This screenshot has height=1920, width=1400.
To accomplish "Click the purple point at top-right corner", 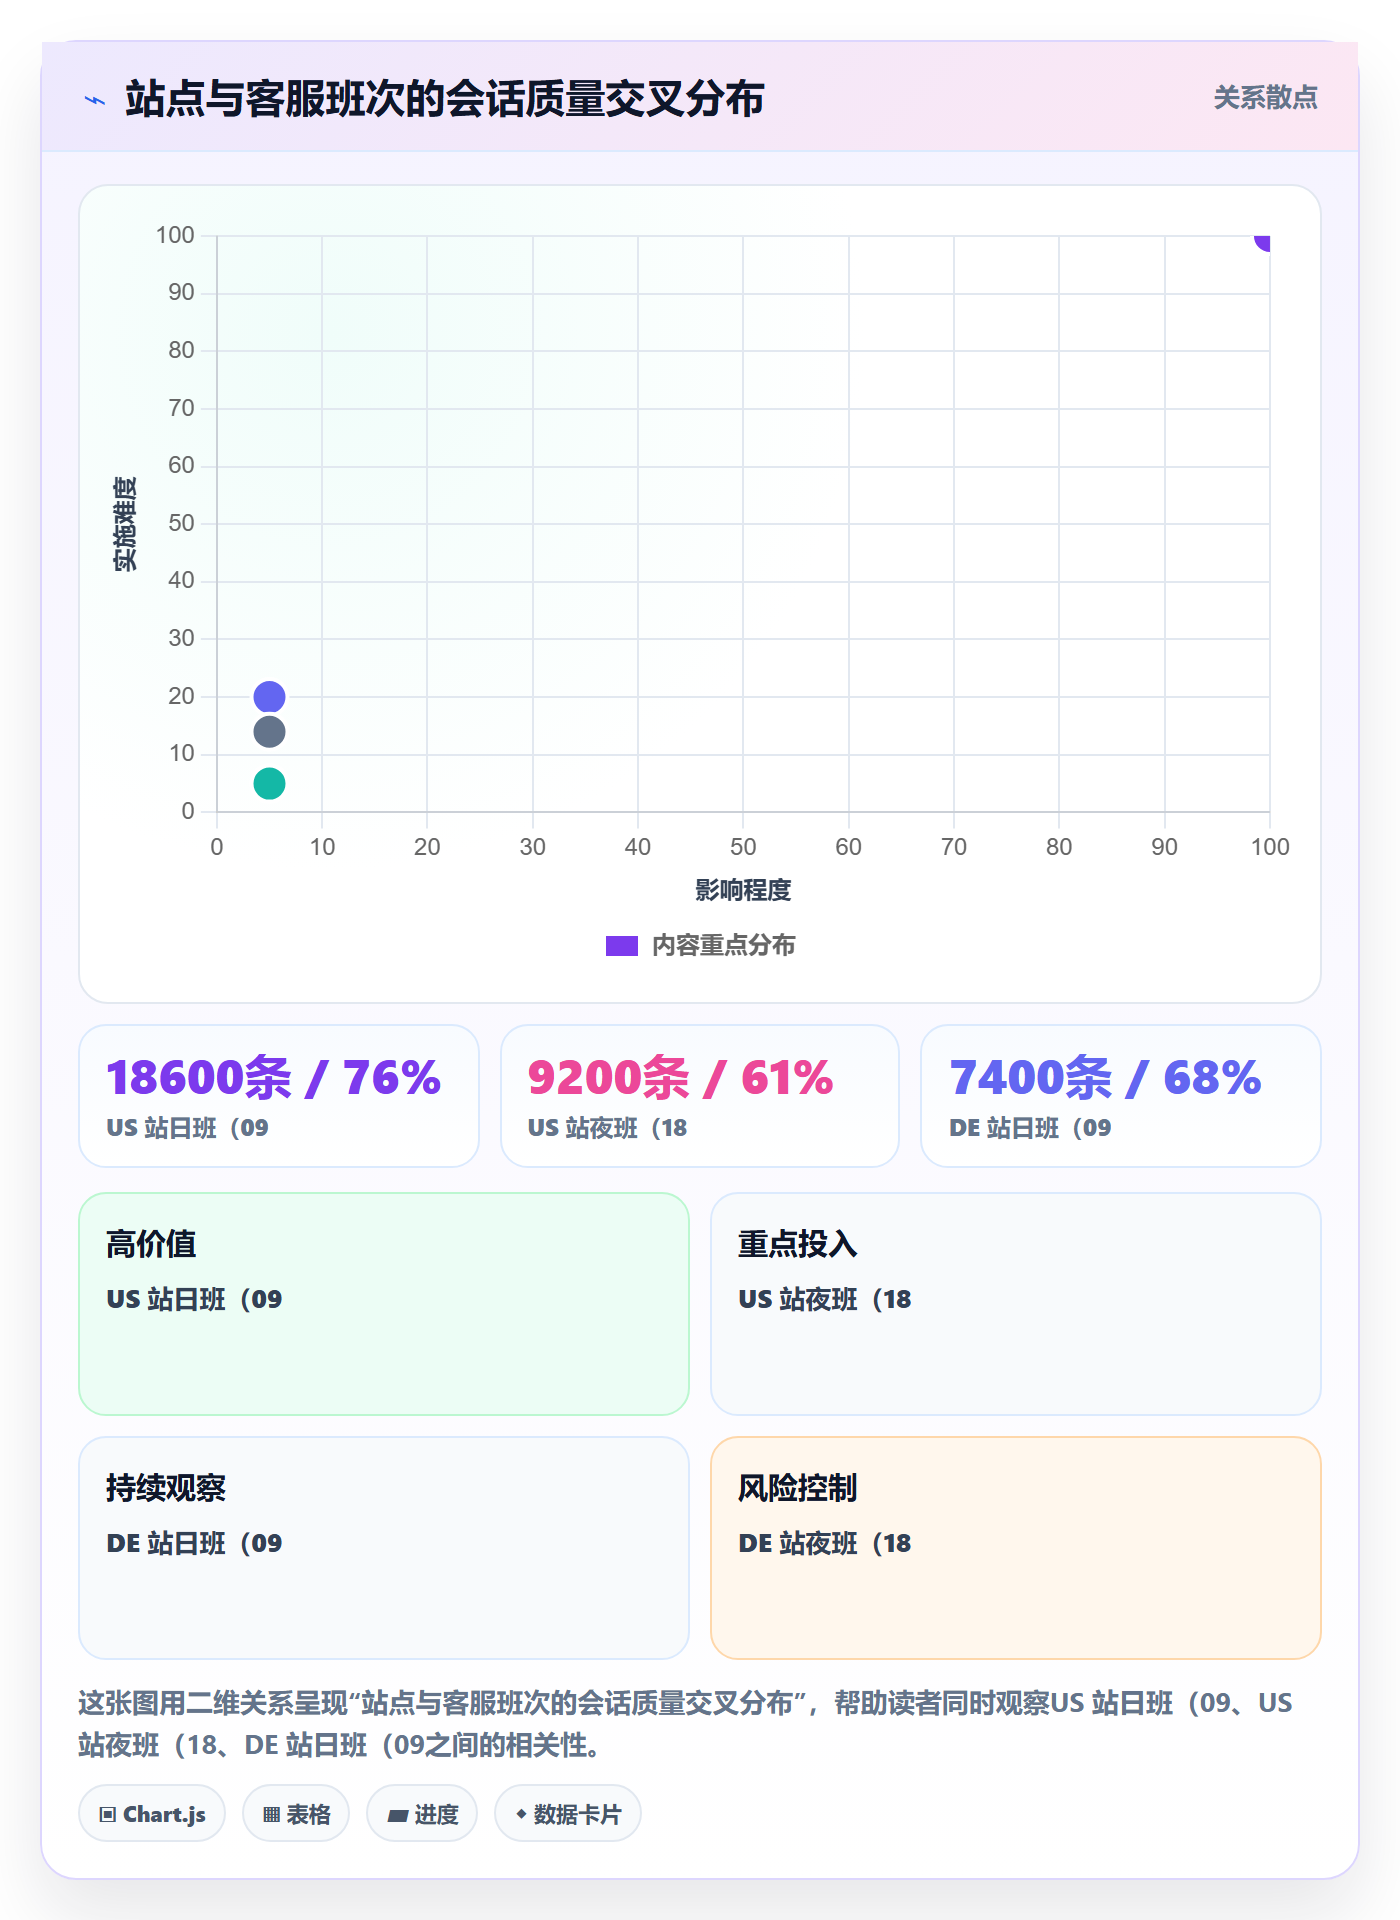I will pyautogui.click(x=1263, y=240).
